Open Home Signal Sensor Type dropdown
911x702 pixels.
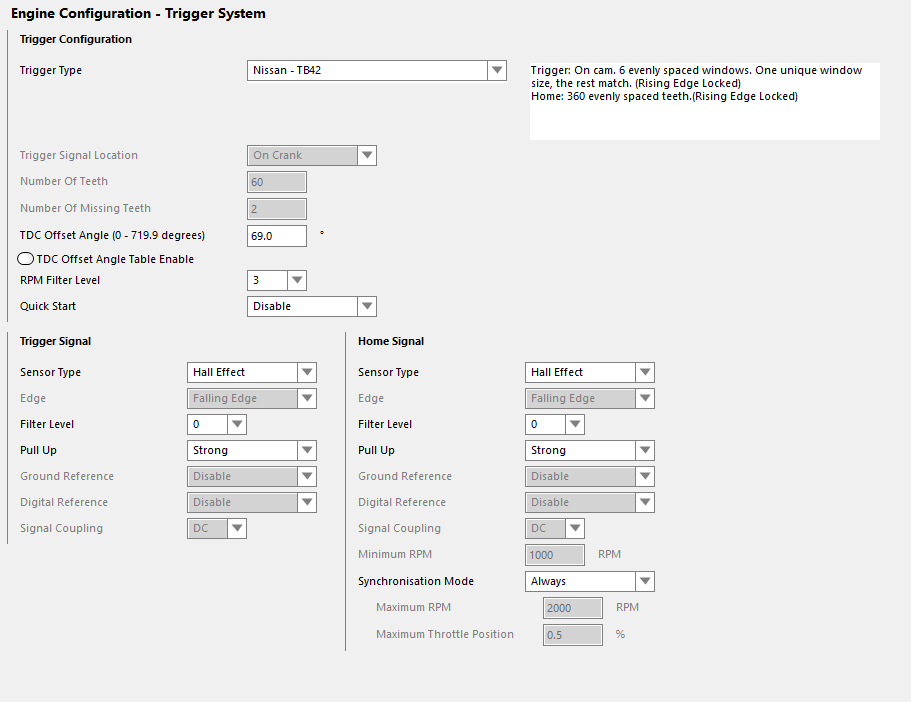pos(590,373)
